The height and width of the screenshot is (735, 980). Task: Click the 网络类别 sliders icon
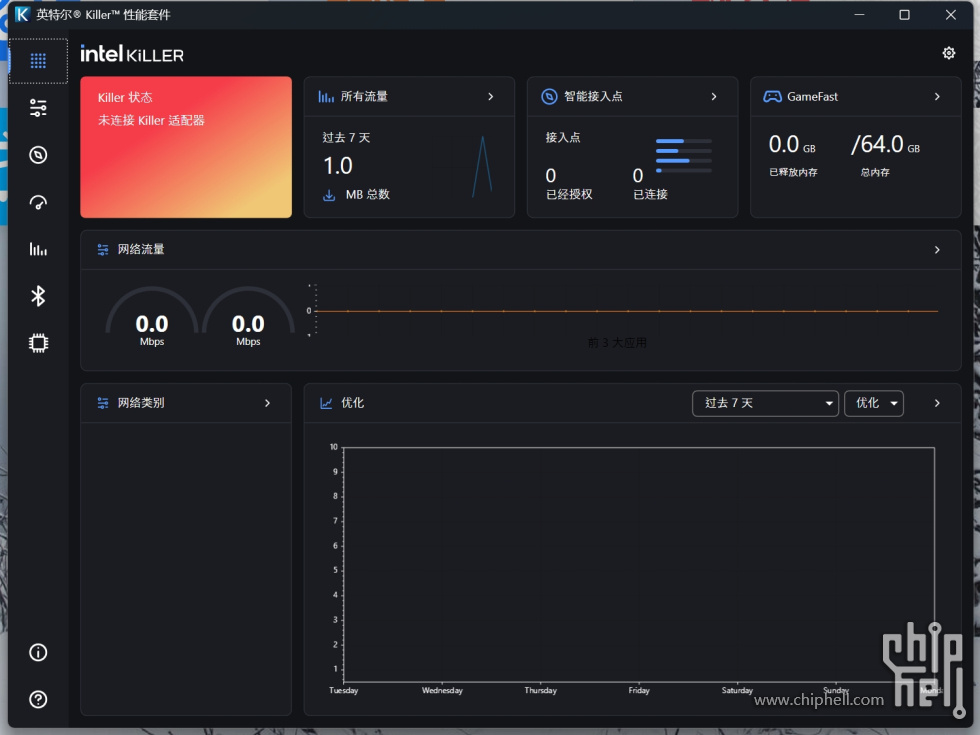[x=103, y=403]
